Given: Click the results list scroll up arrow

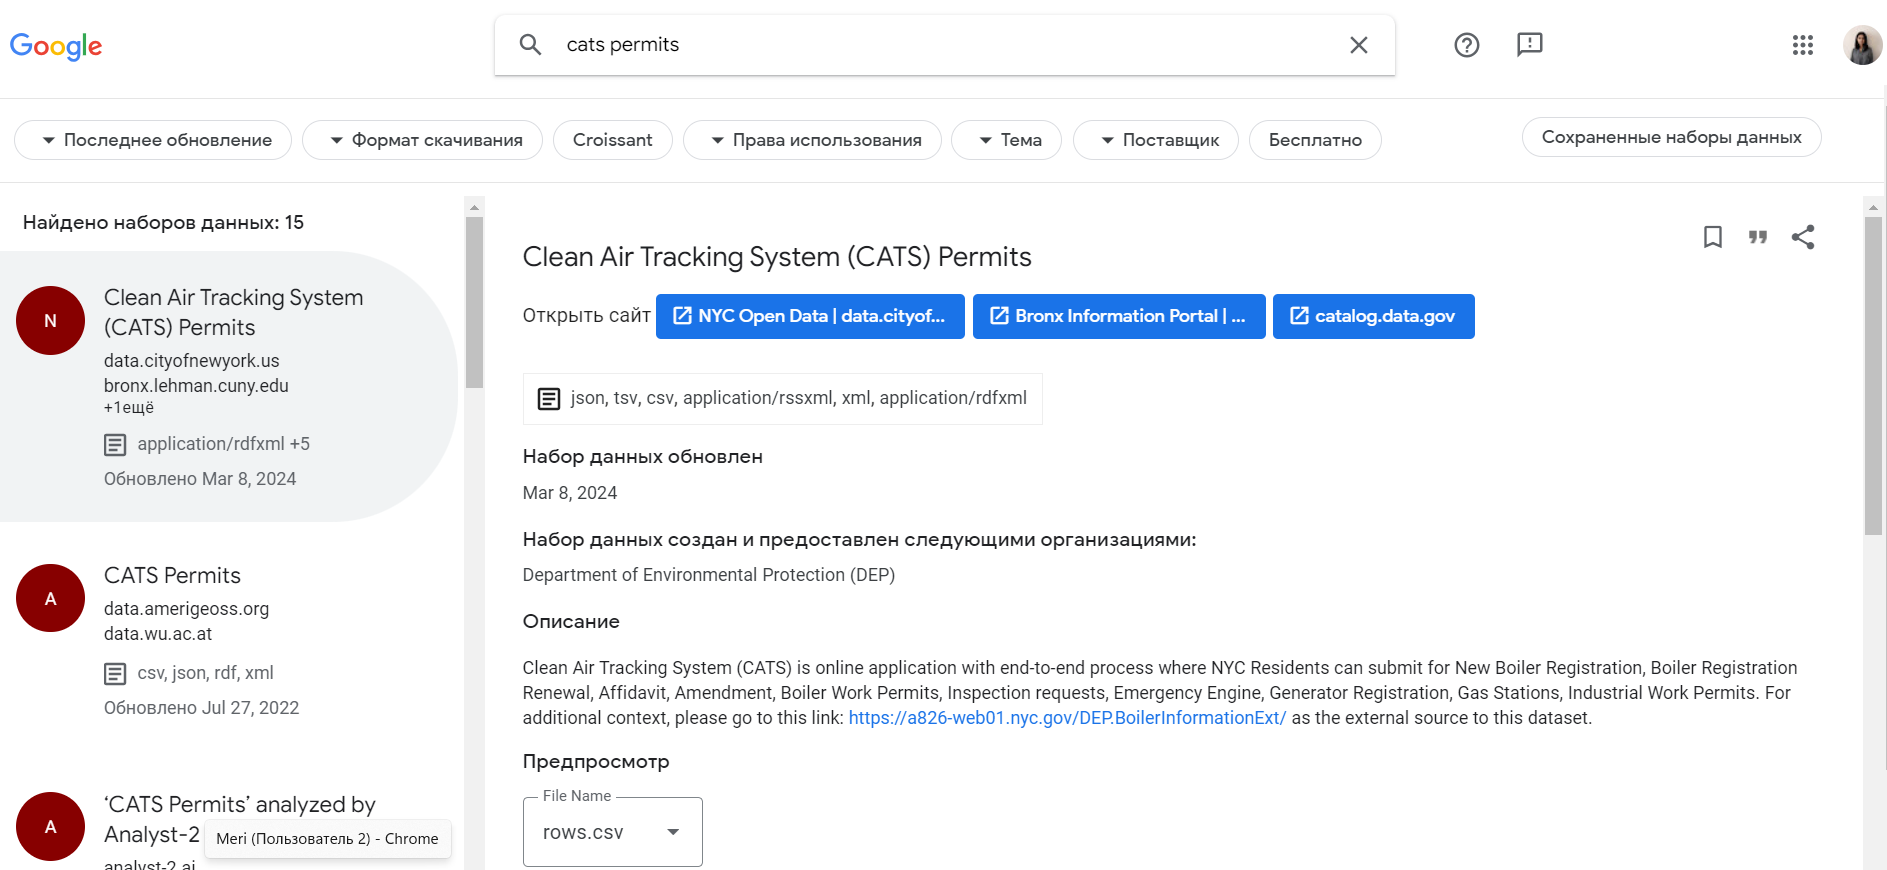Looking at the screenshot, I should 475,207.
